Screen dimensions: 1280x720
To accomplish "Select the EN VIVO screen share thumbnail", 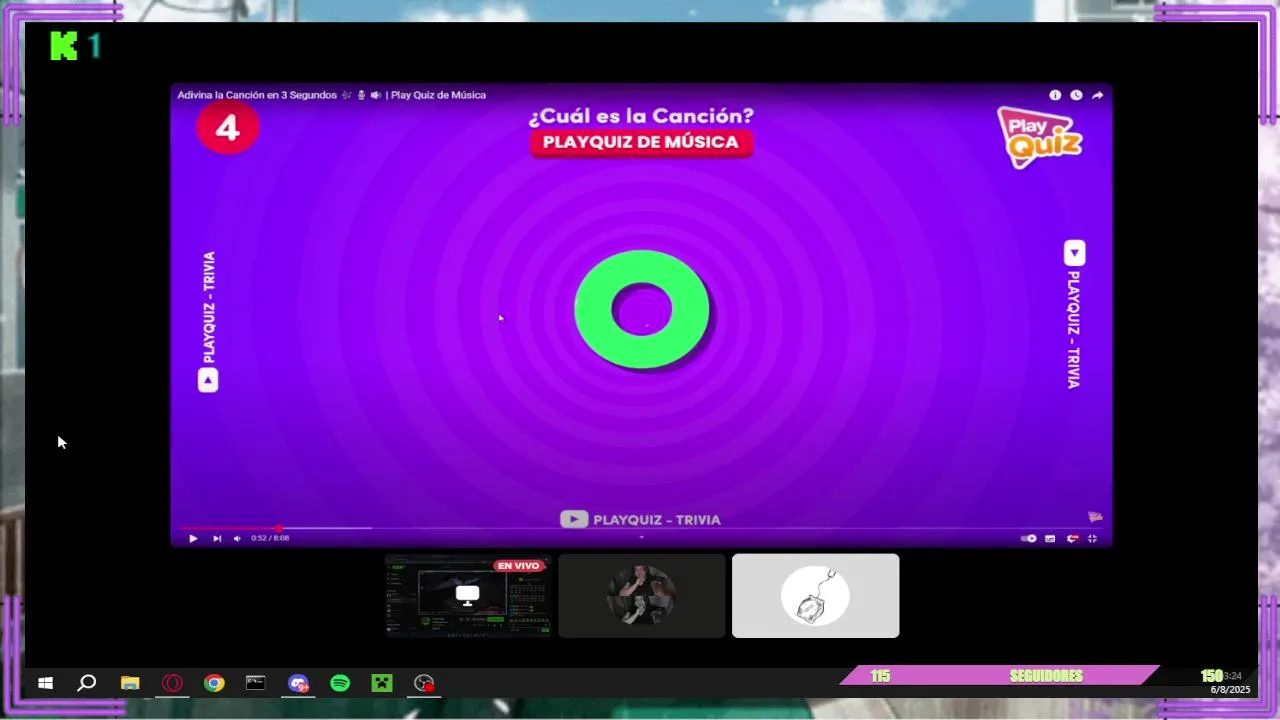I will click(468, 595).
